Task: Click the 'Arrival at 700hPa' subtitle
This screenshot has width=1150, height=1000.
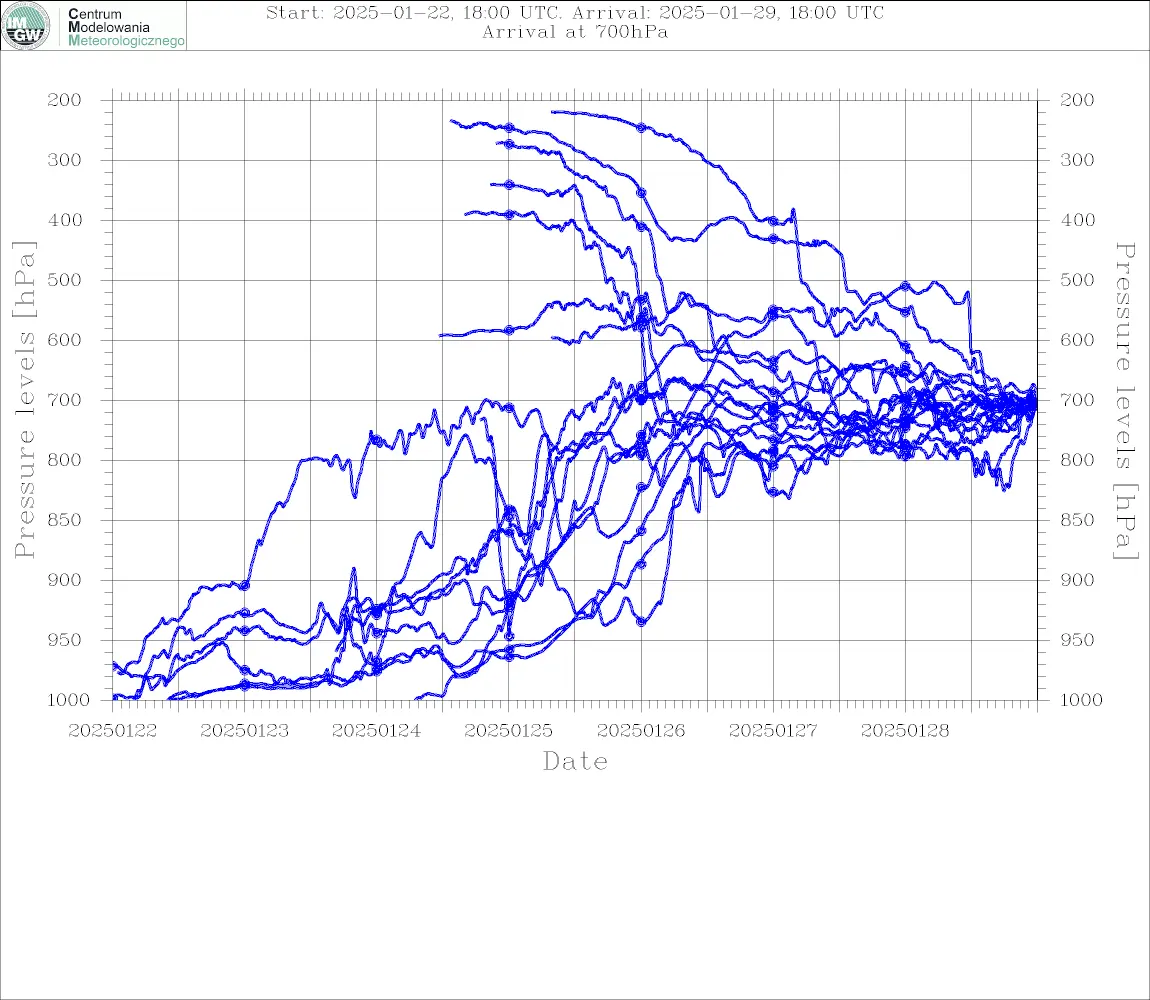Action: (575, 32)
